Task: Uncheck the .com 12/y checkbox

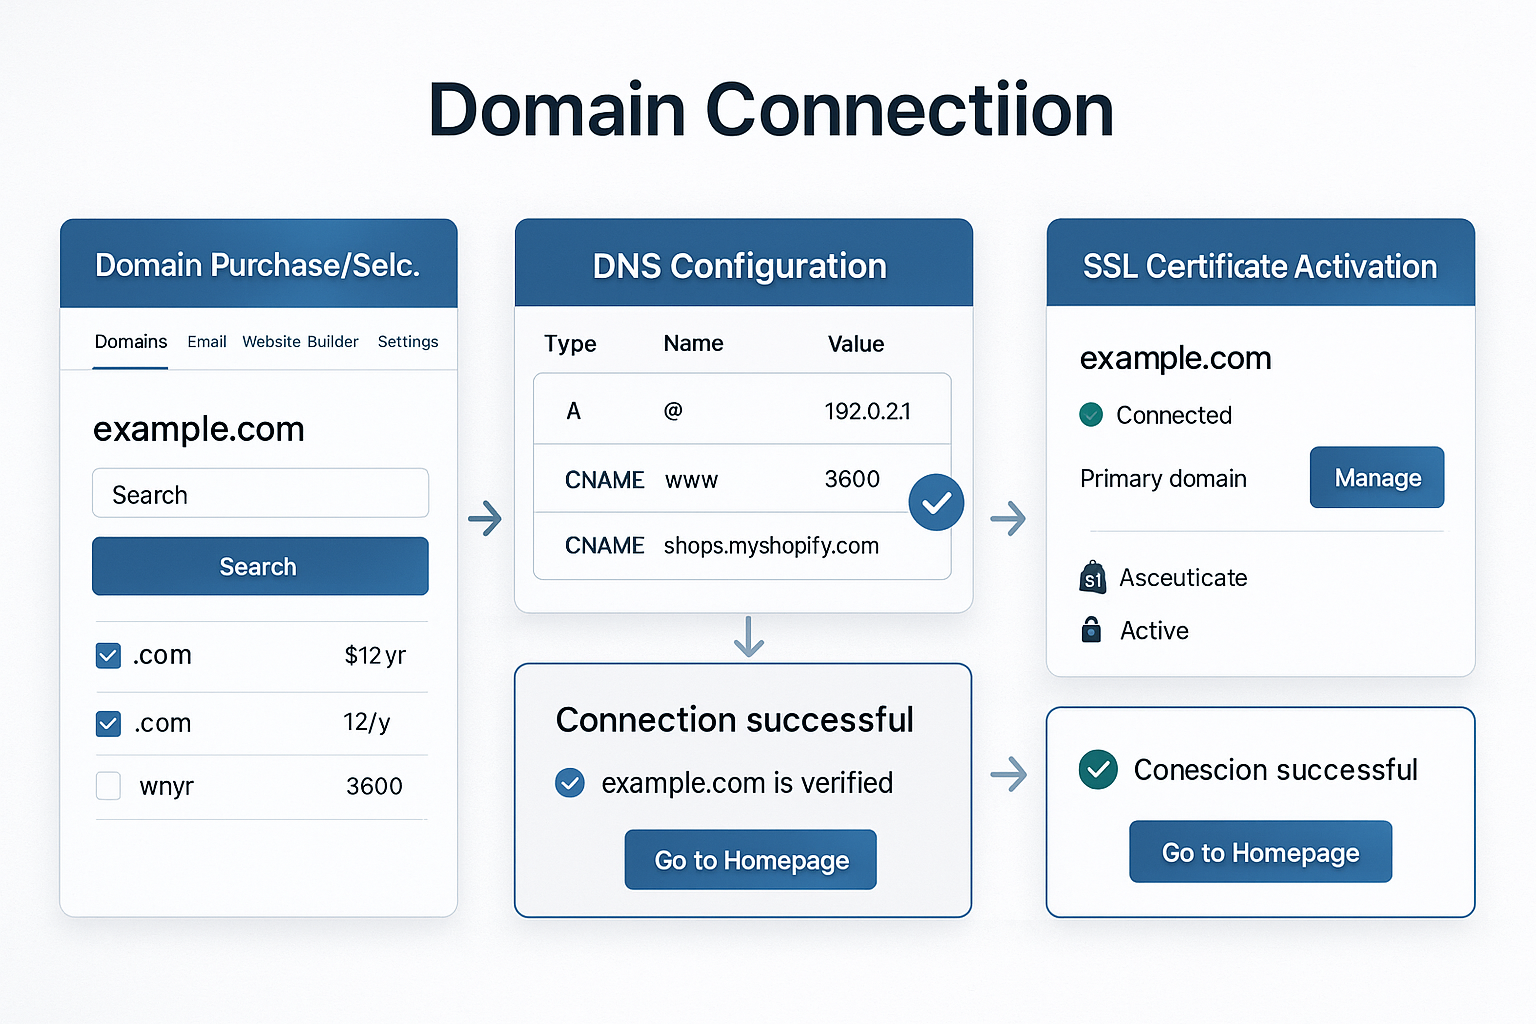Action: [x=107, y=723]
